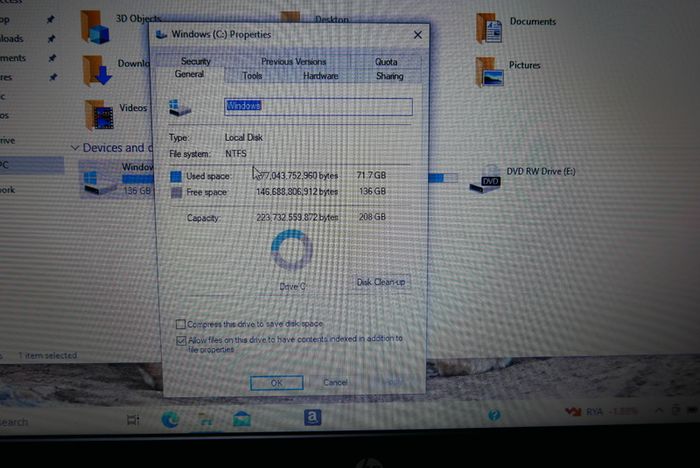Click the Cancel button

pos(335,382)
